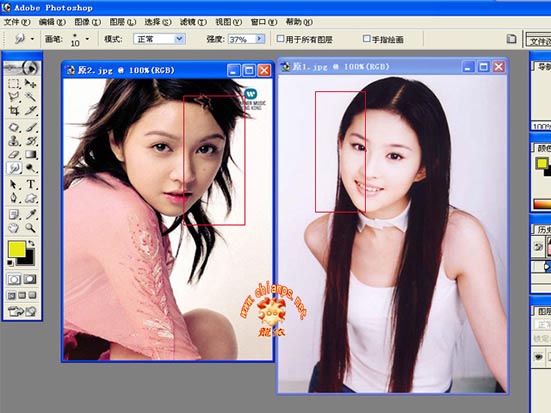Click the 强度 37% input field

point(242,39)
